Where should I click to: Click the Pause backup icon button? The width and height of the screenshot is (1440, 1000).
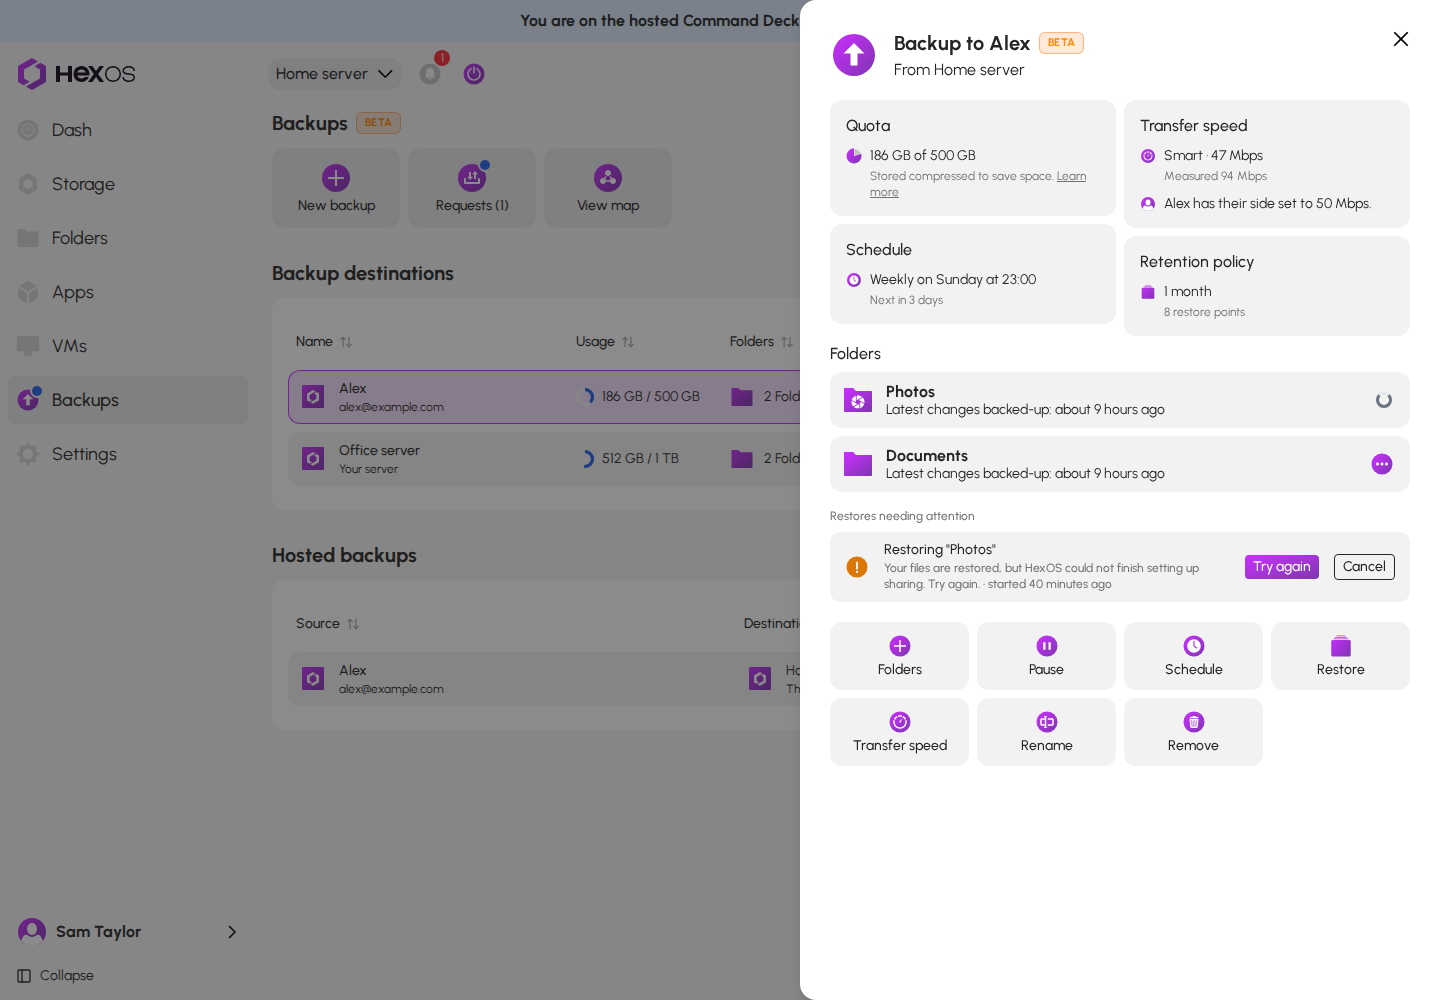click(x=1046, y=656)
